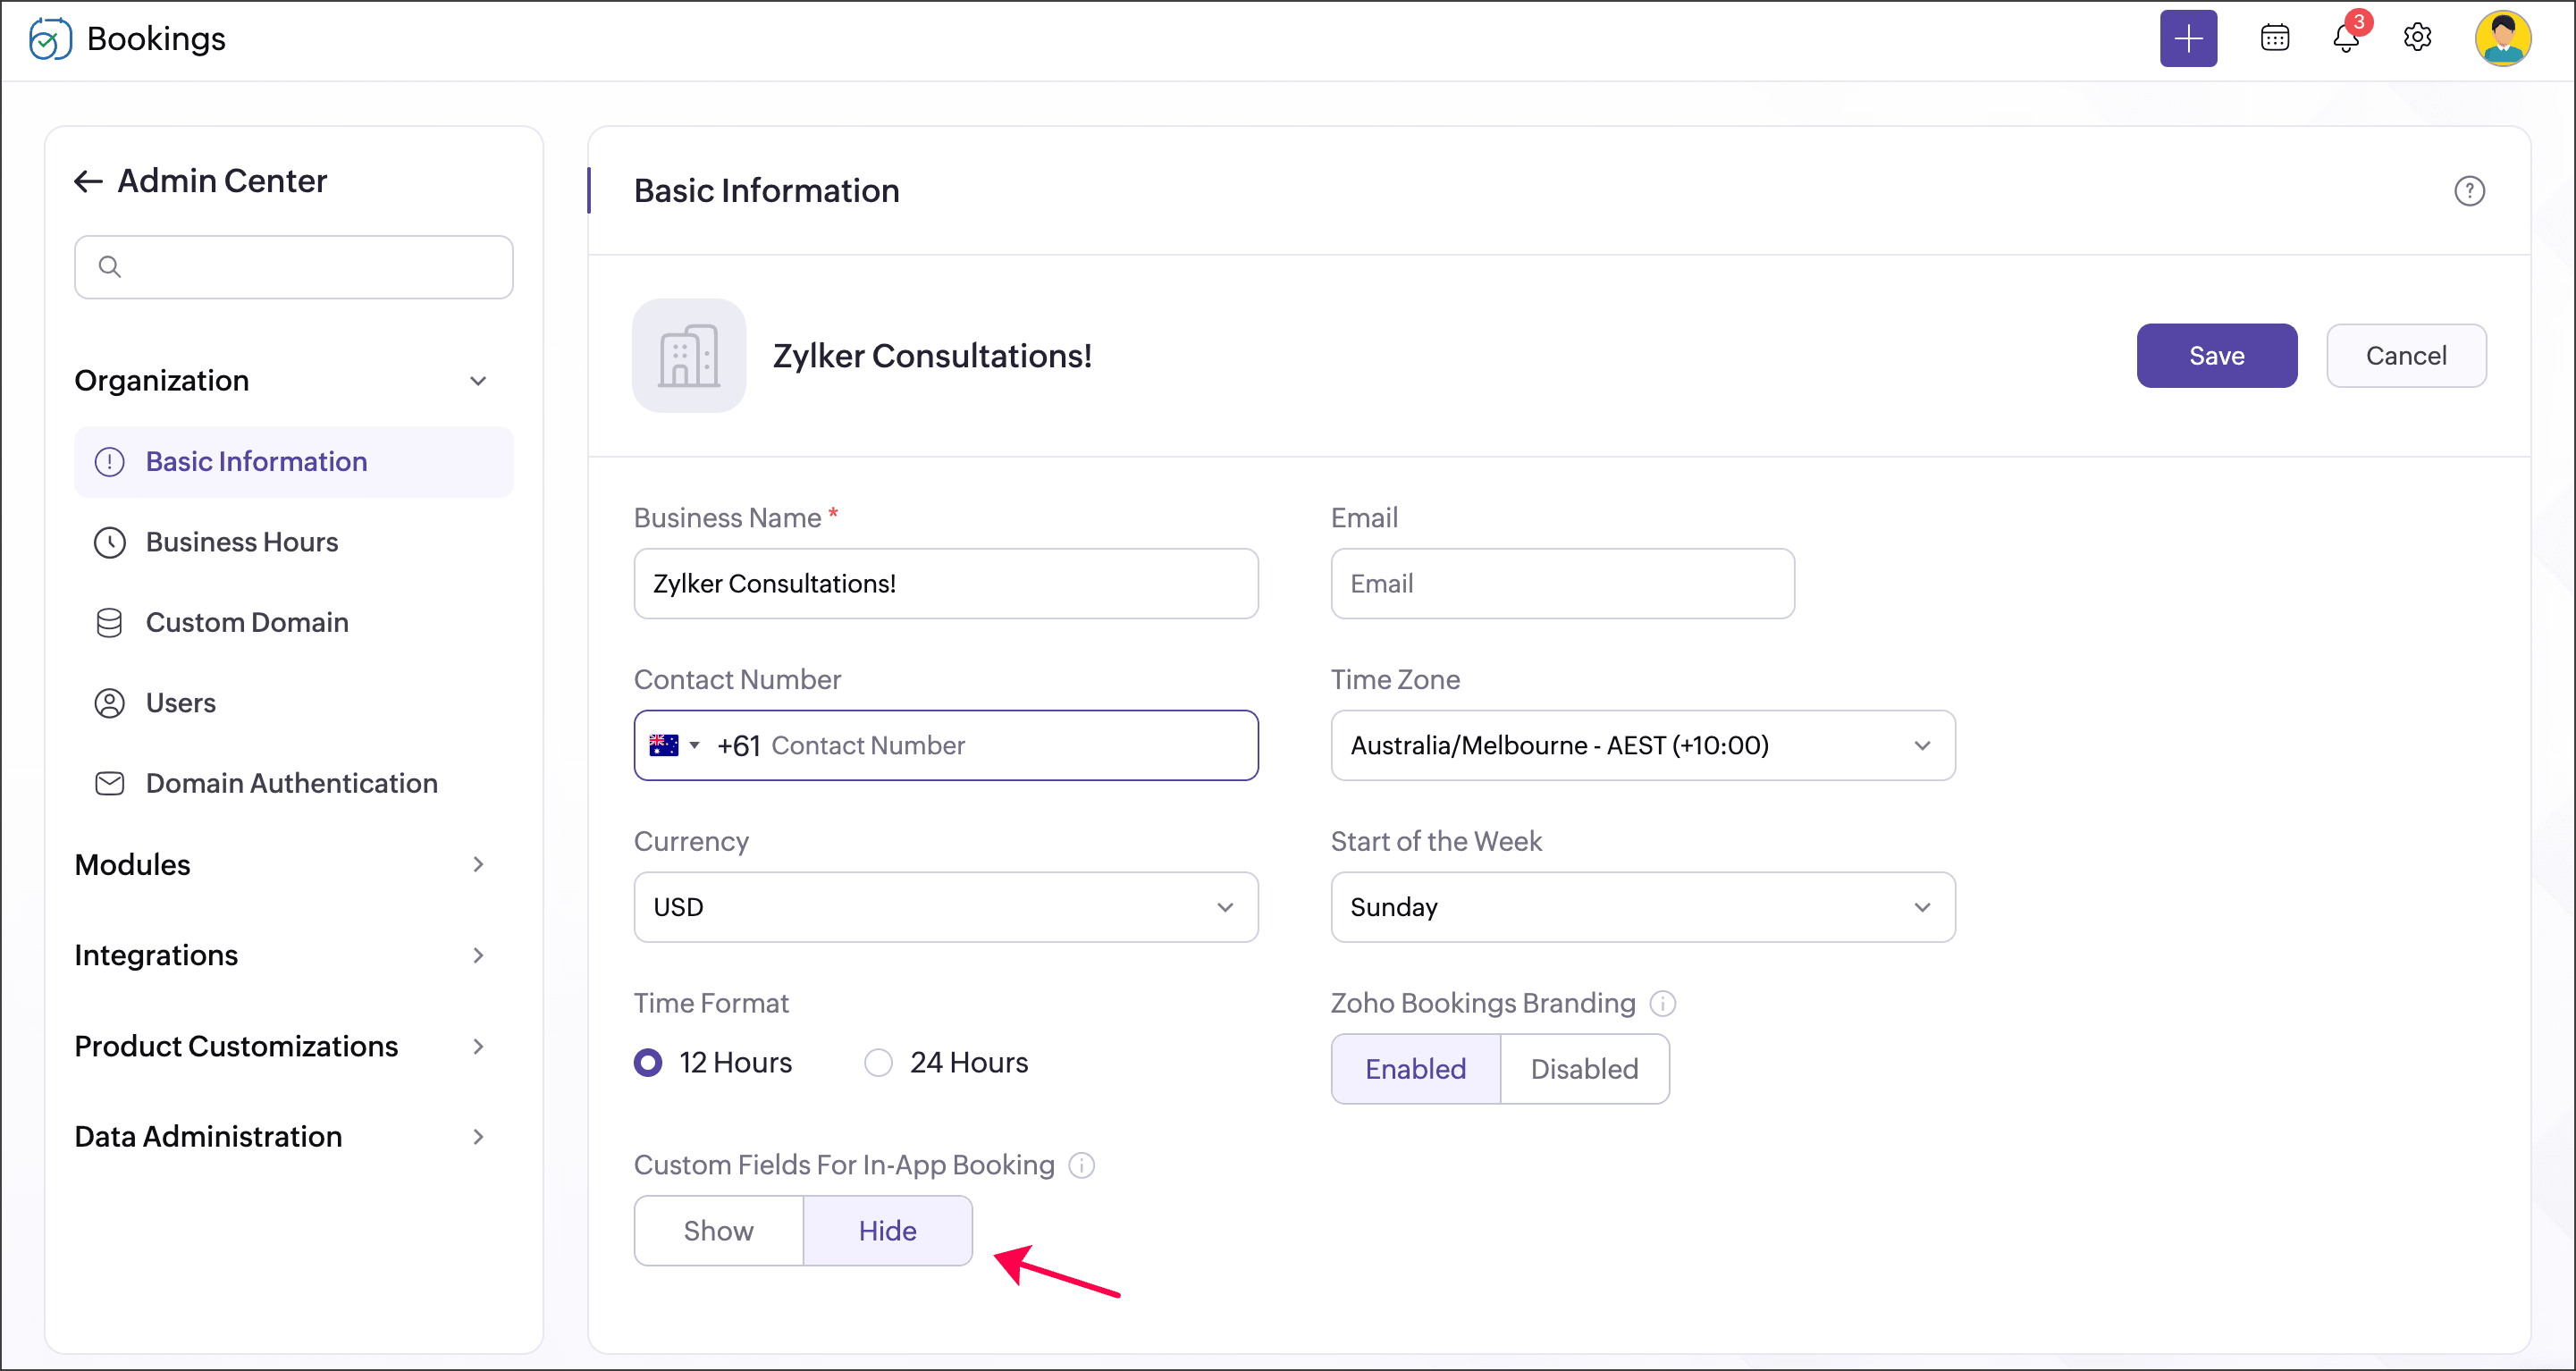
Task: Choose Show for custom fields
Action: click(718, 1230)
